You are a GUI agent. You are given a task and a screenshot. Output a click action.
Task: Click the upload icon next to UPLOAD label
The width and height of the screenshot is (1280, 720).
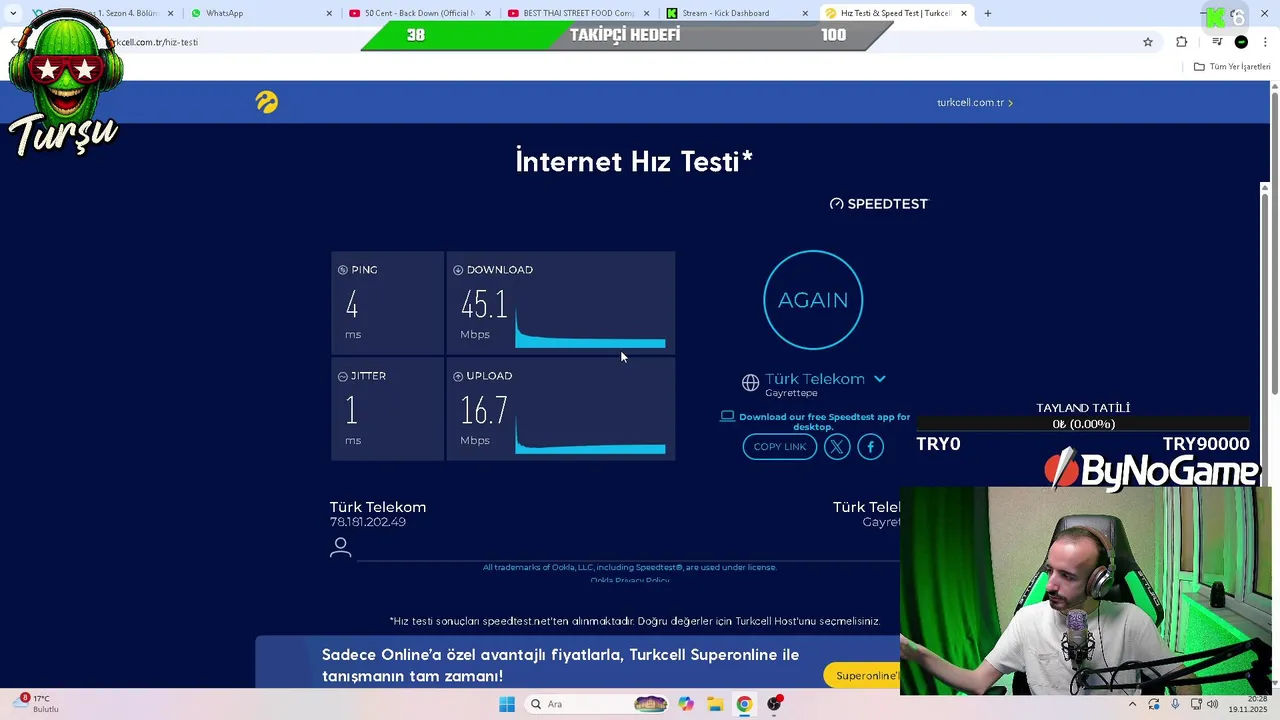[458, 376]
